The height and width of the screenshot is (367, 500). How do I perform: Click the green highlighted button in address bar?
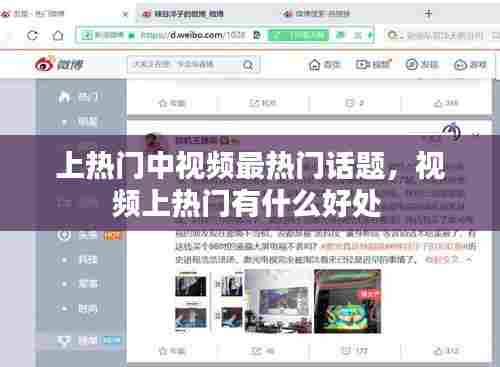click(x=298, y=35)
